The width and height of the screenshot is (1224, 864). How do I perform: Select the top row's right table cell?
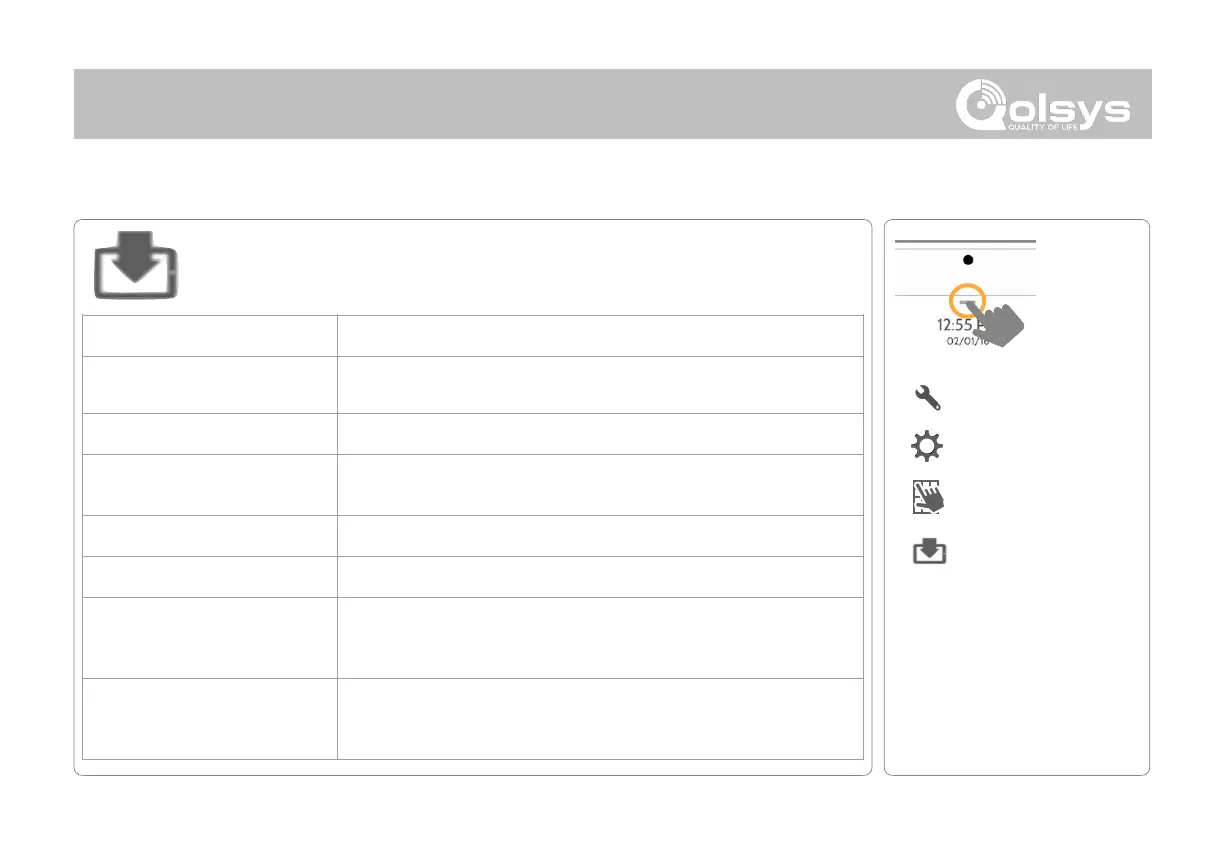[x=600, y=335]
